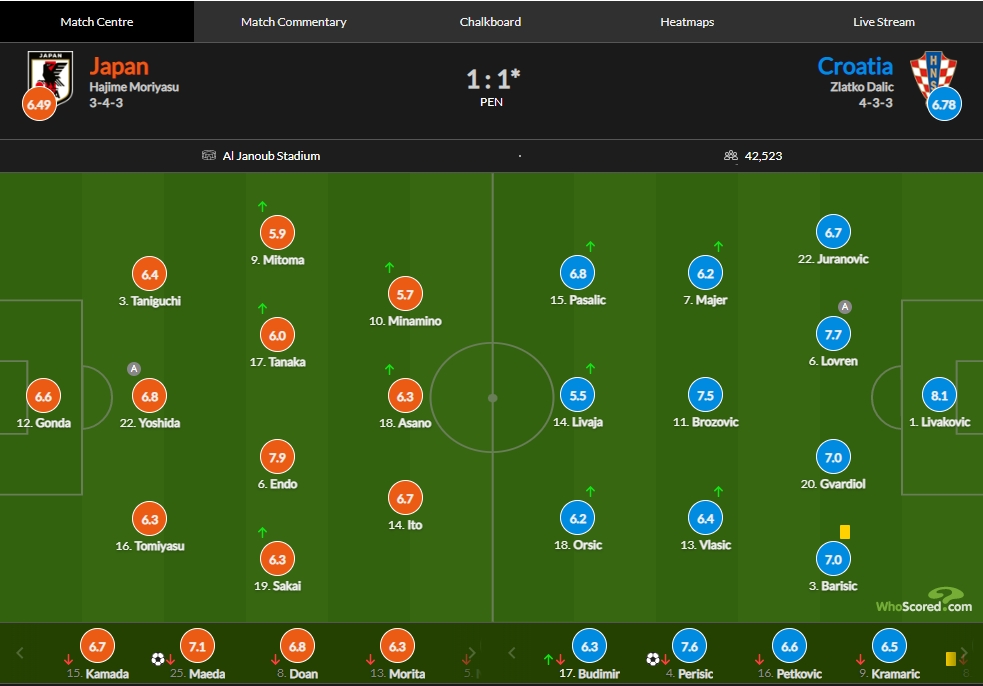Click the Japan team crest
Screen dimensions: 983x686
click(x=51, y=77)
